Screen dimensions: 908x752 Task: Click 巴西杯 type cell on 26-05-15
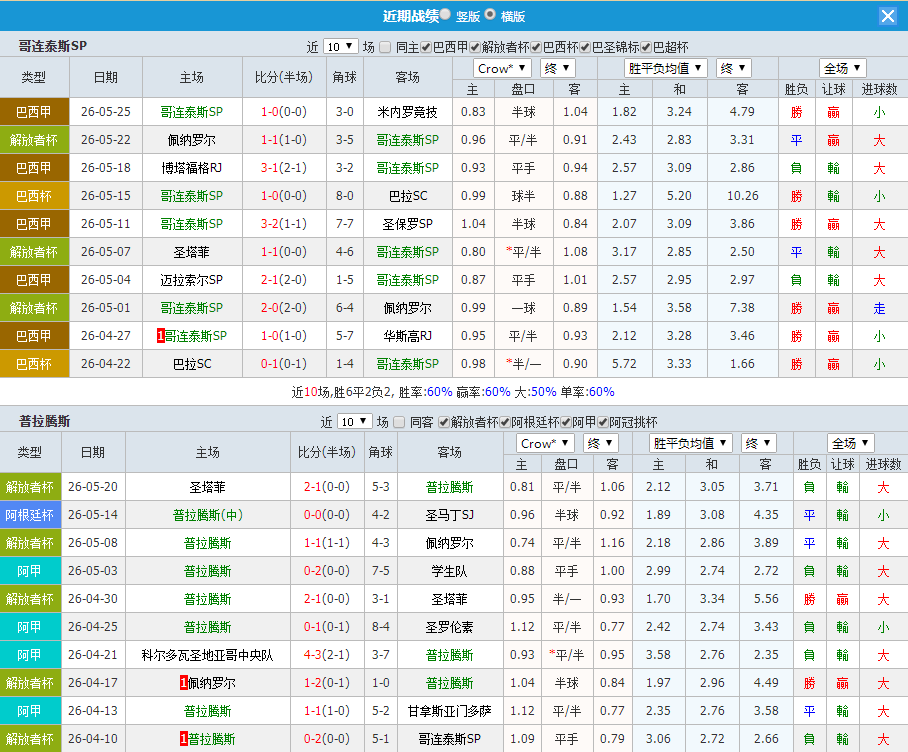34,196
